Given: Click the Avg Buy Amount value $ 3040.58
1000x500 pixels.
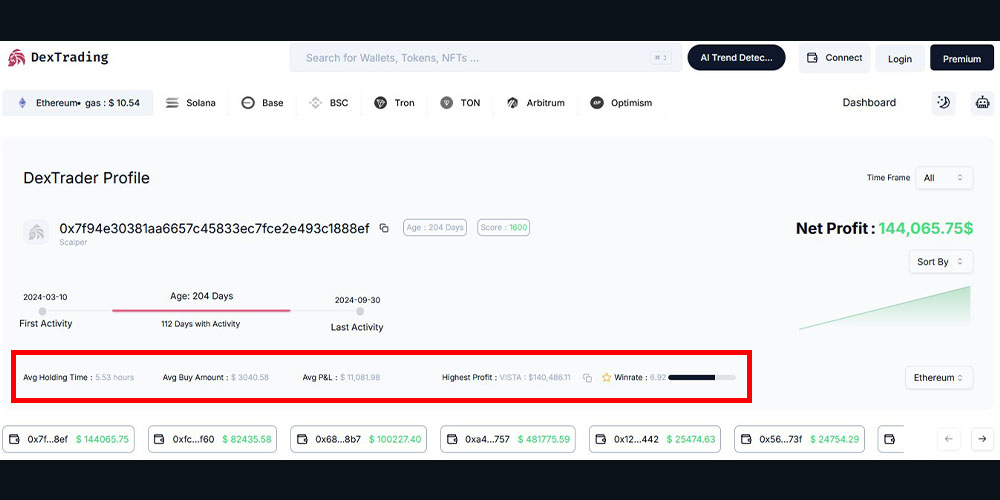Looking at the screenshot, I should click(249, 378).
